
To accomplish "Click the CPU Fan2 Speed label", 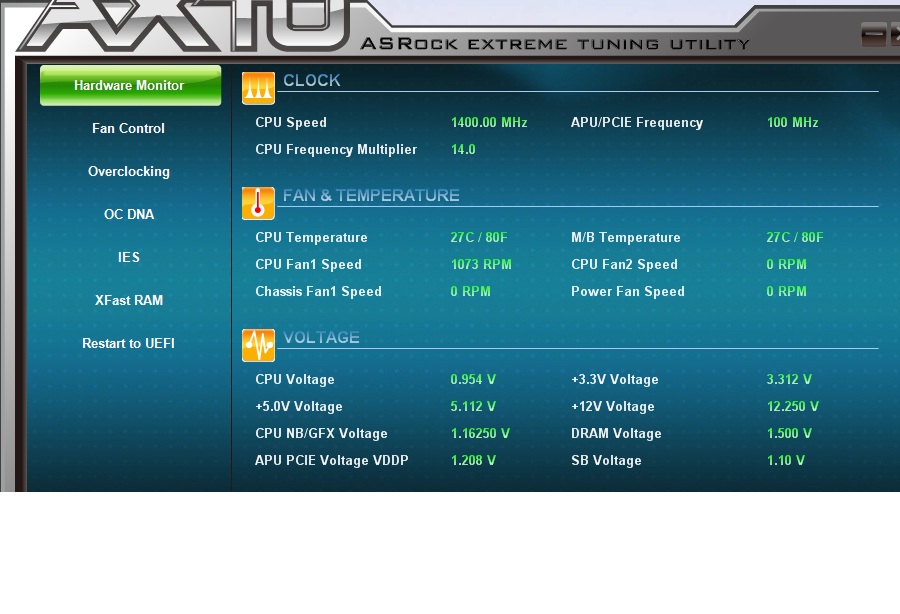I will pos(624,265).
